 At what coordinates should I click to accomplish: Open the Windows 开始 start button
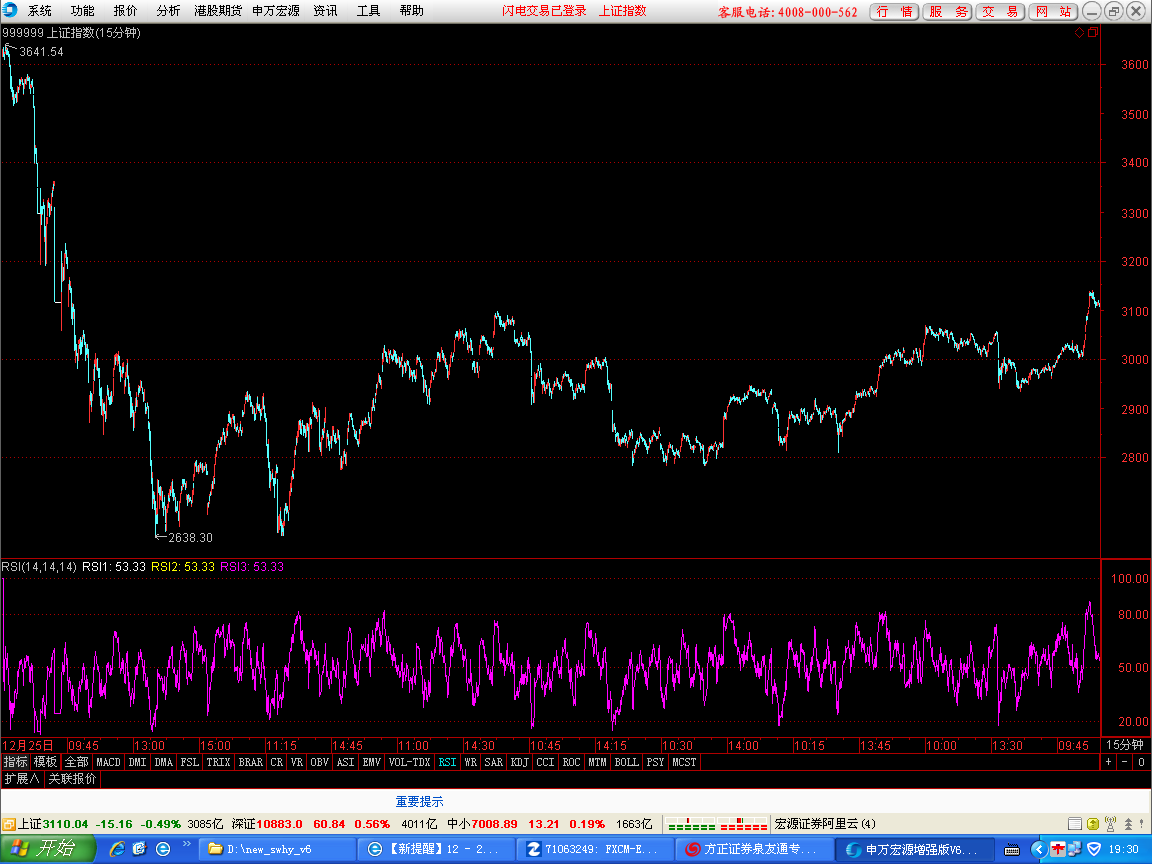48,849
